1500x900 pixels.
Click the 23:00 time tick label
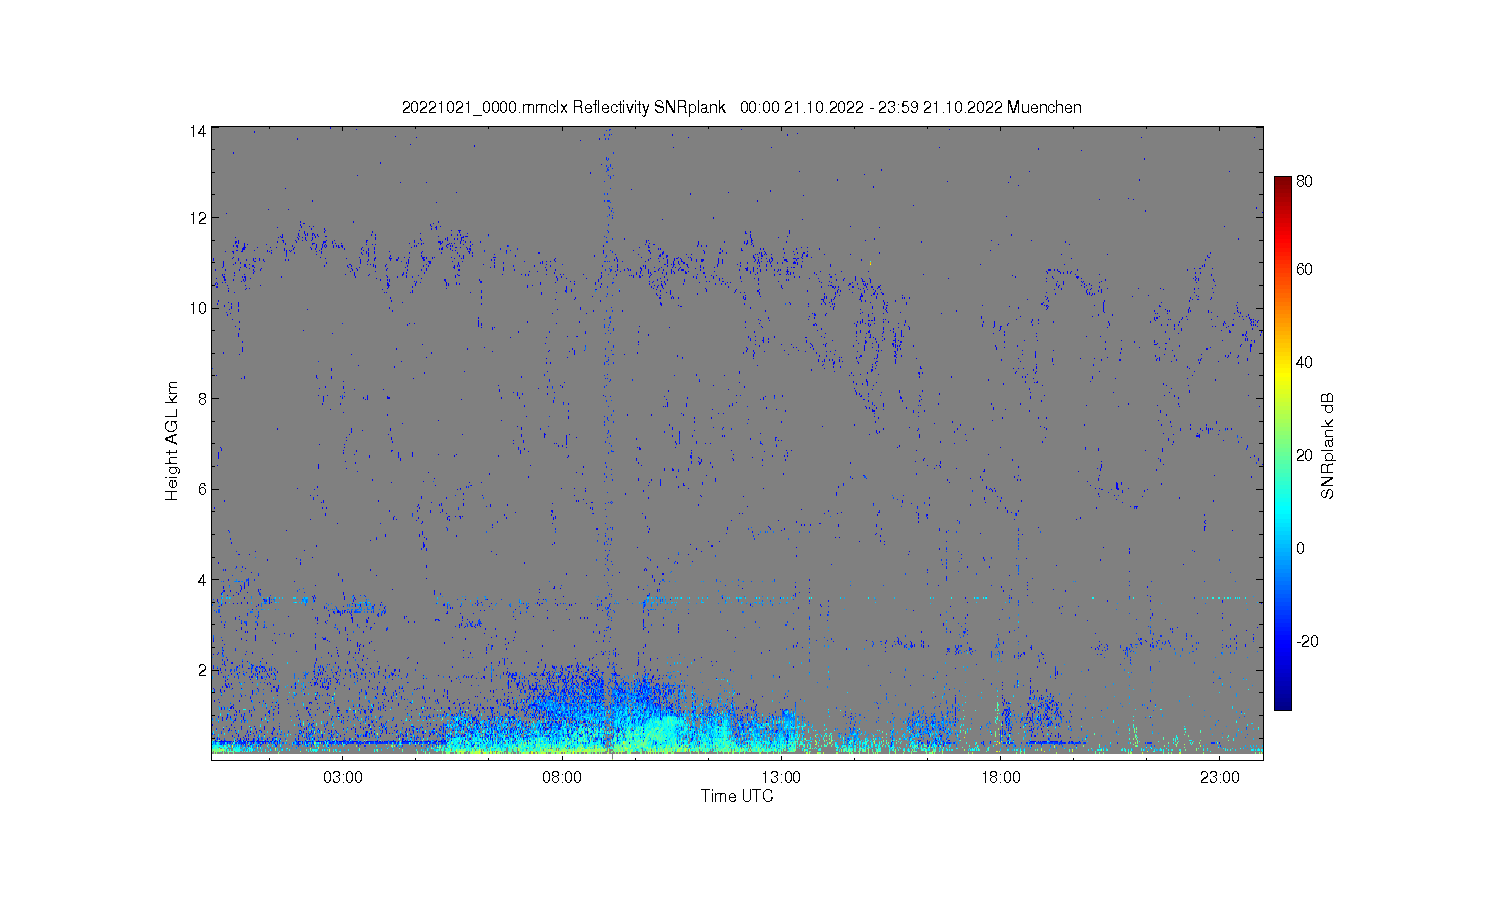point(1219,778)
